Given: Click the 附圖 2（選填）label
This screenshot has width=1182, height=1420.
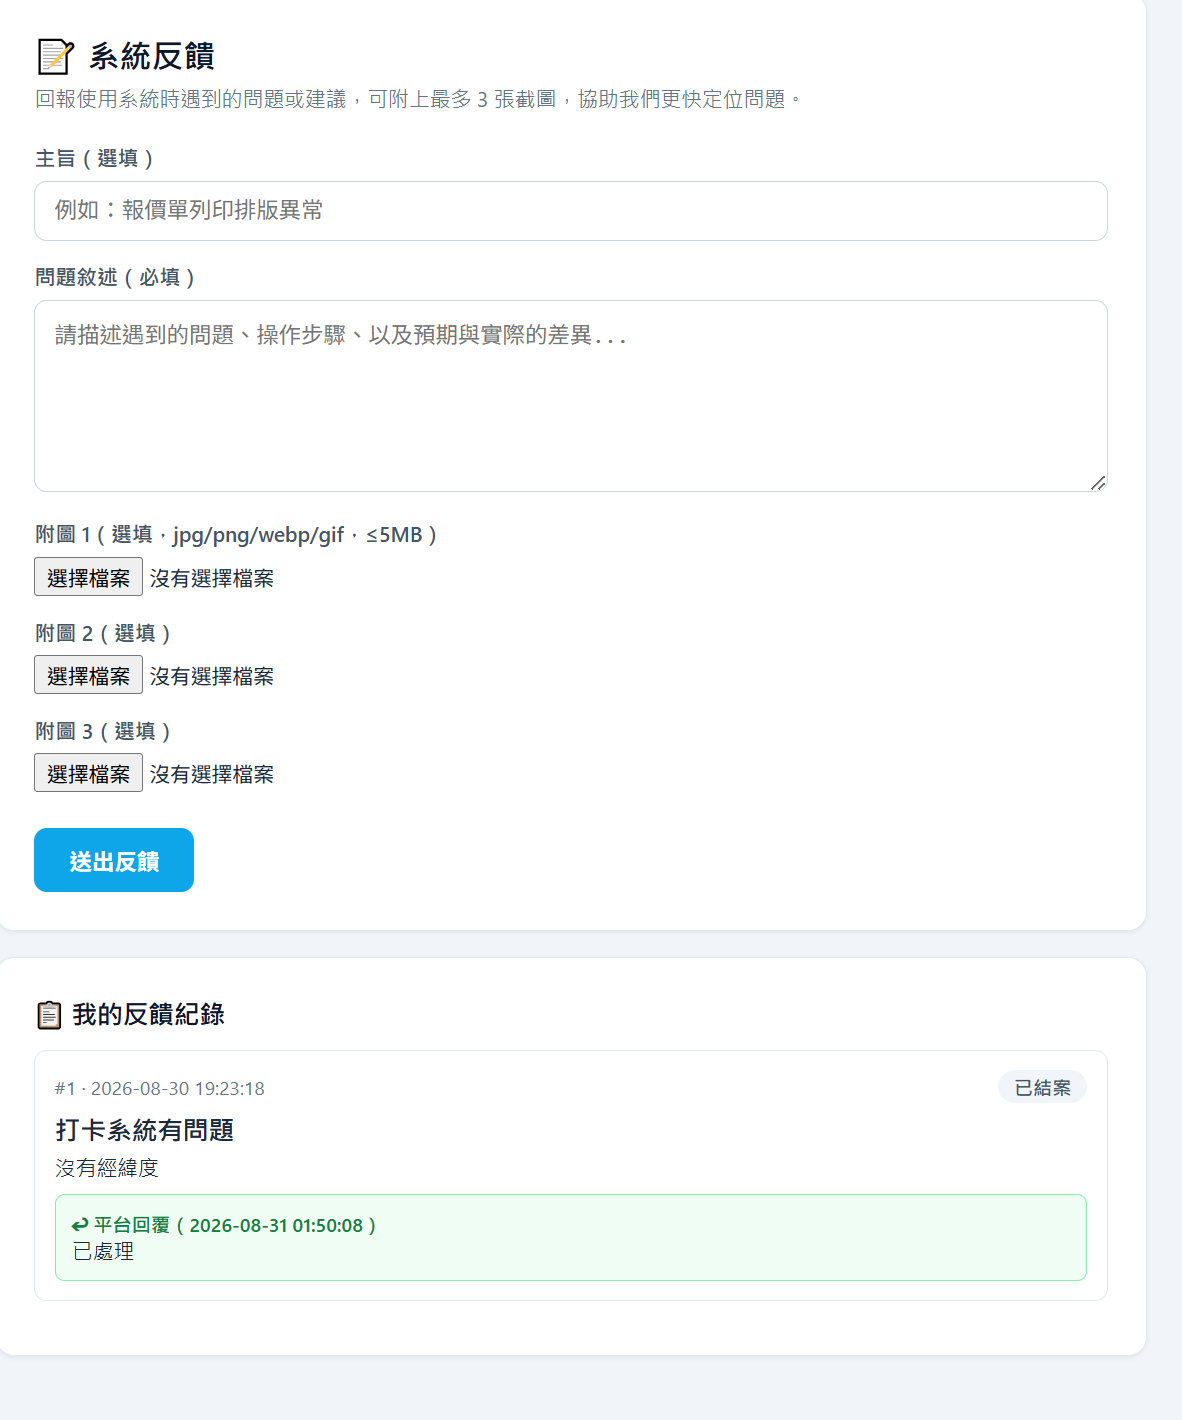Looking at the screenshot, I should (103, 634).
